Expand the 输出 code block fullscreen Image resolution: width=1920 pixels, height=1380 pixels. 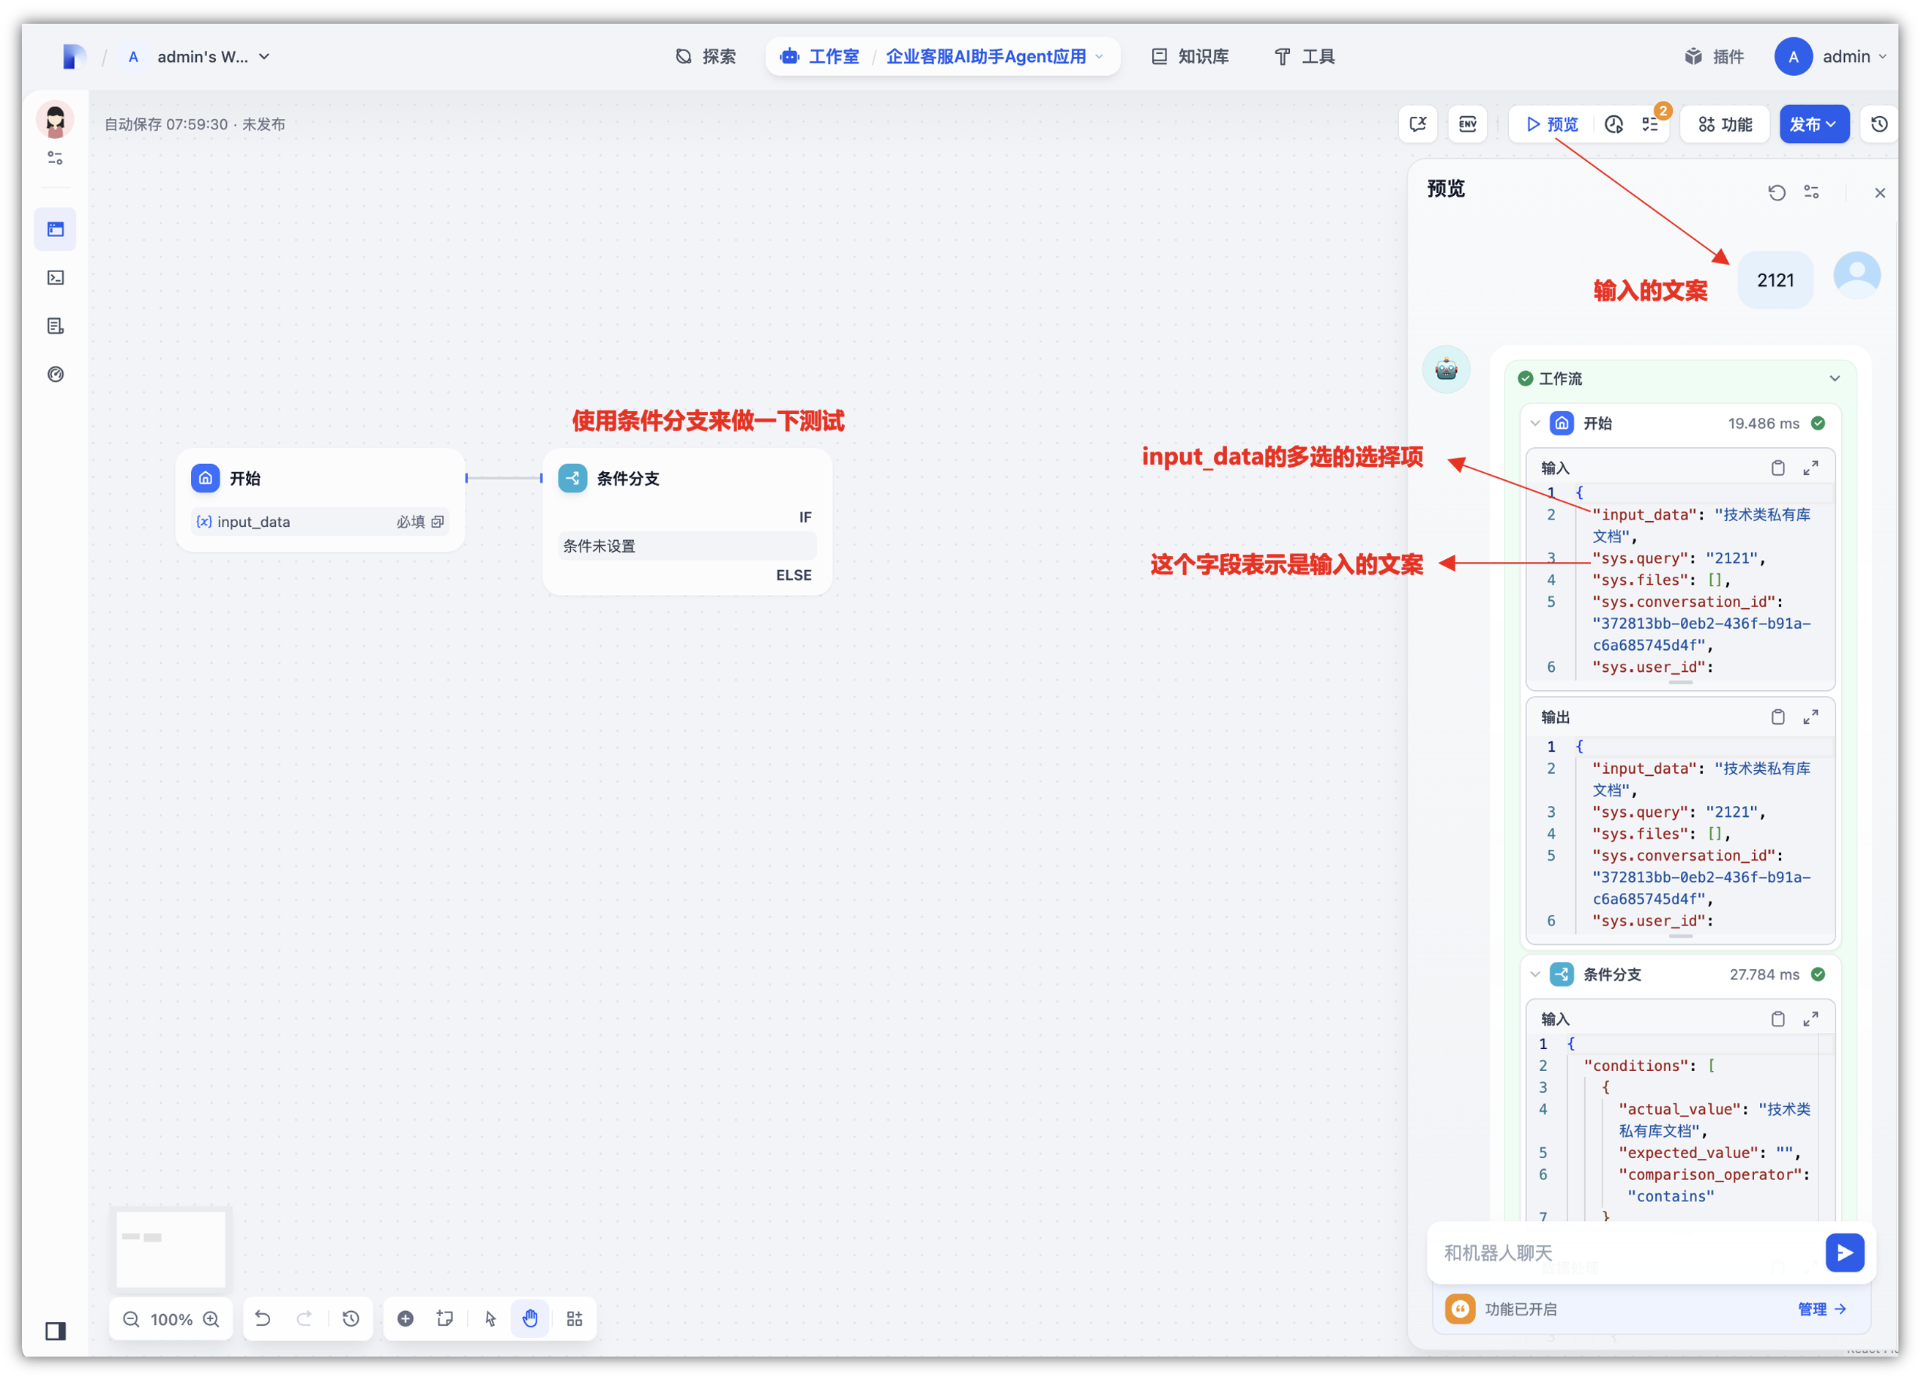[1810, 717]
